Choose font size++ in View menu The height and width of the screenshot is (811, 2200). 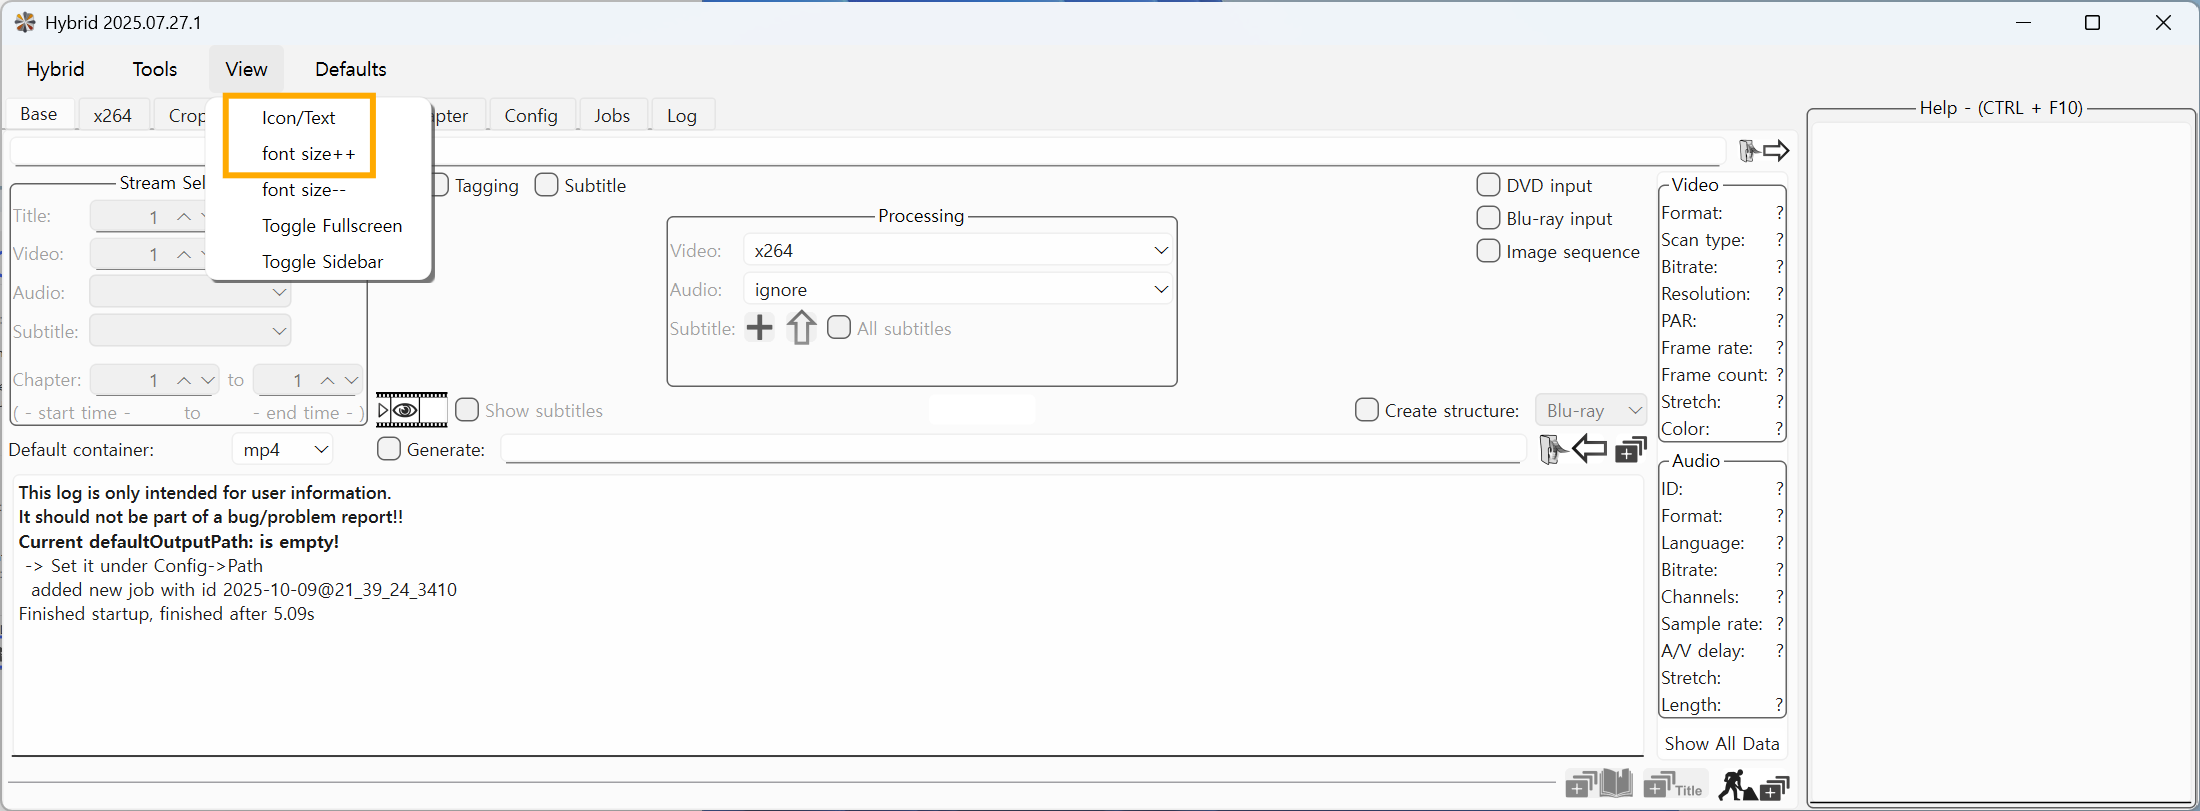[x=308, y=154]
